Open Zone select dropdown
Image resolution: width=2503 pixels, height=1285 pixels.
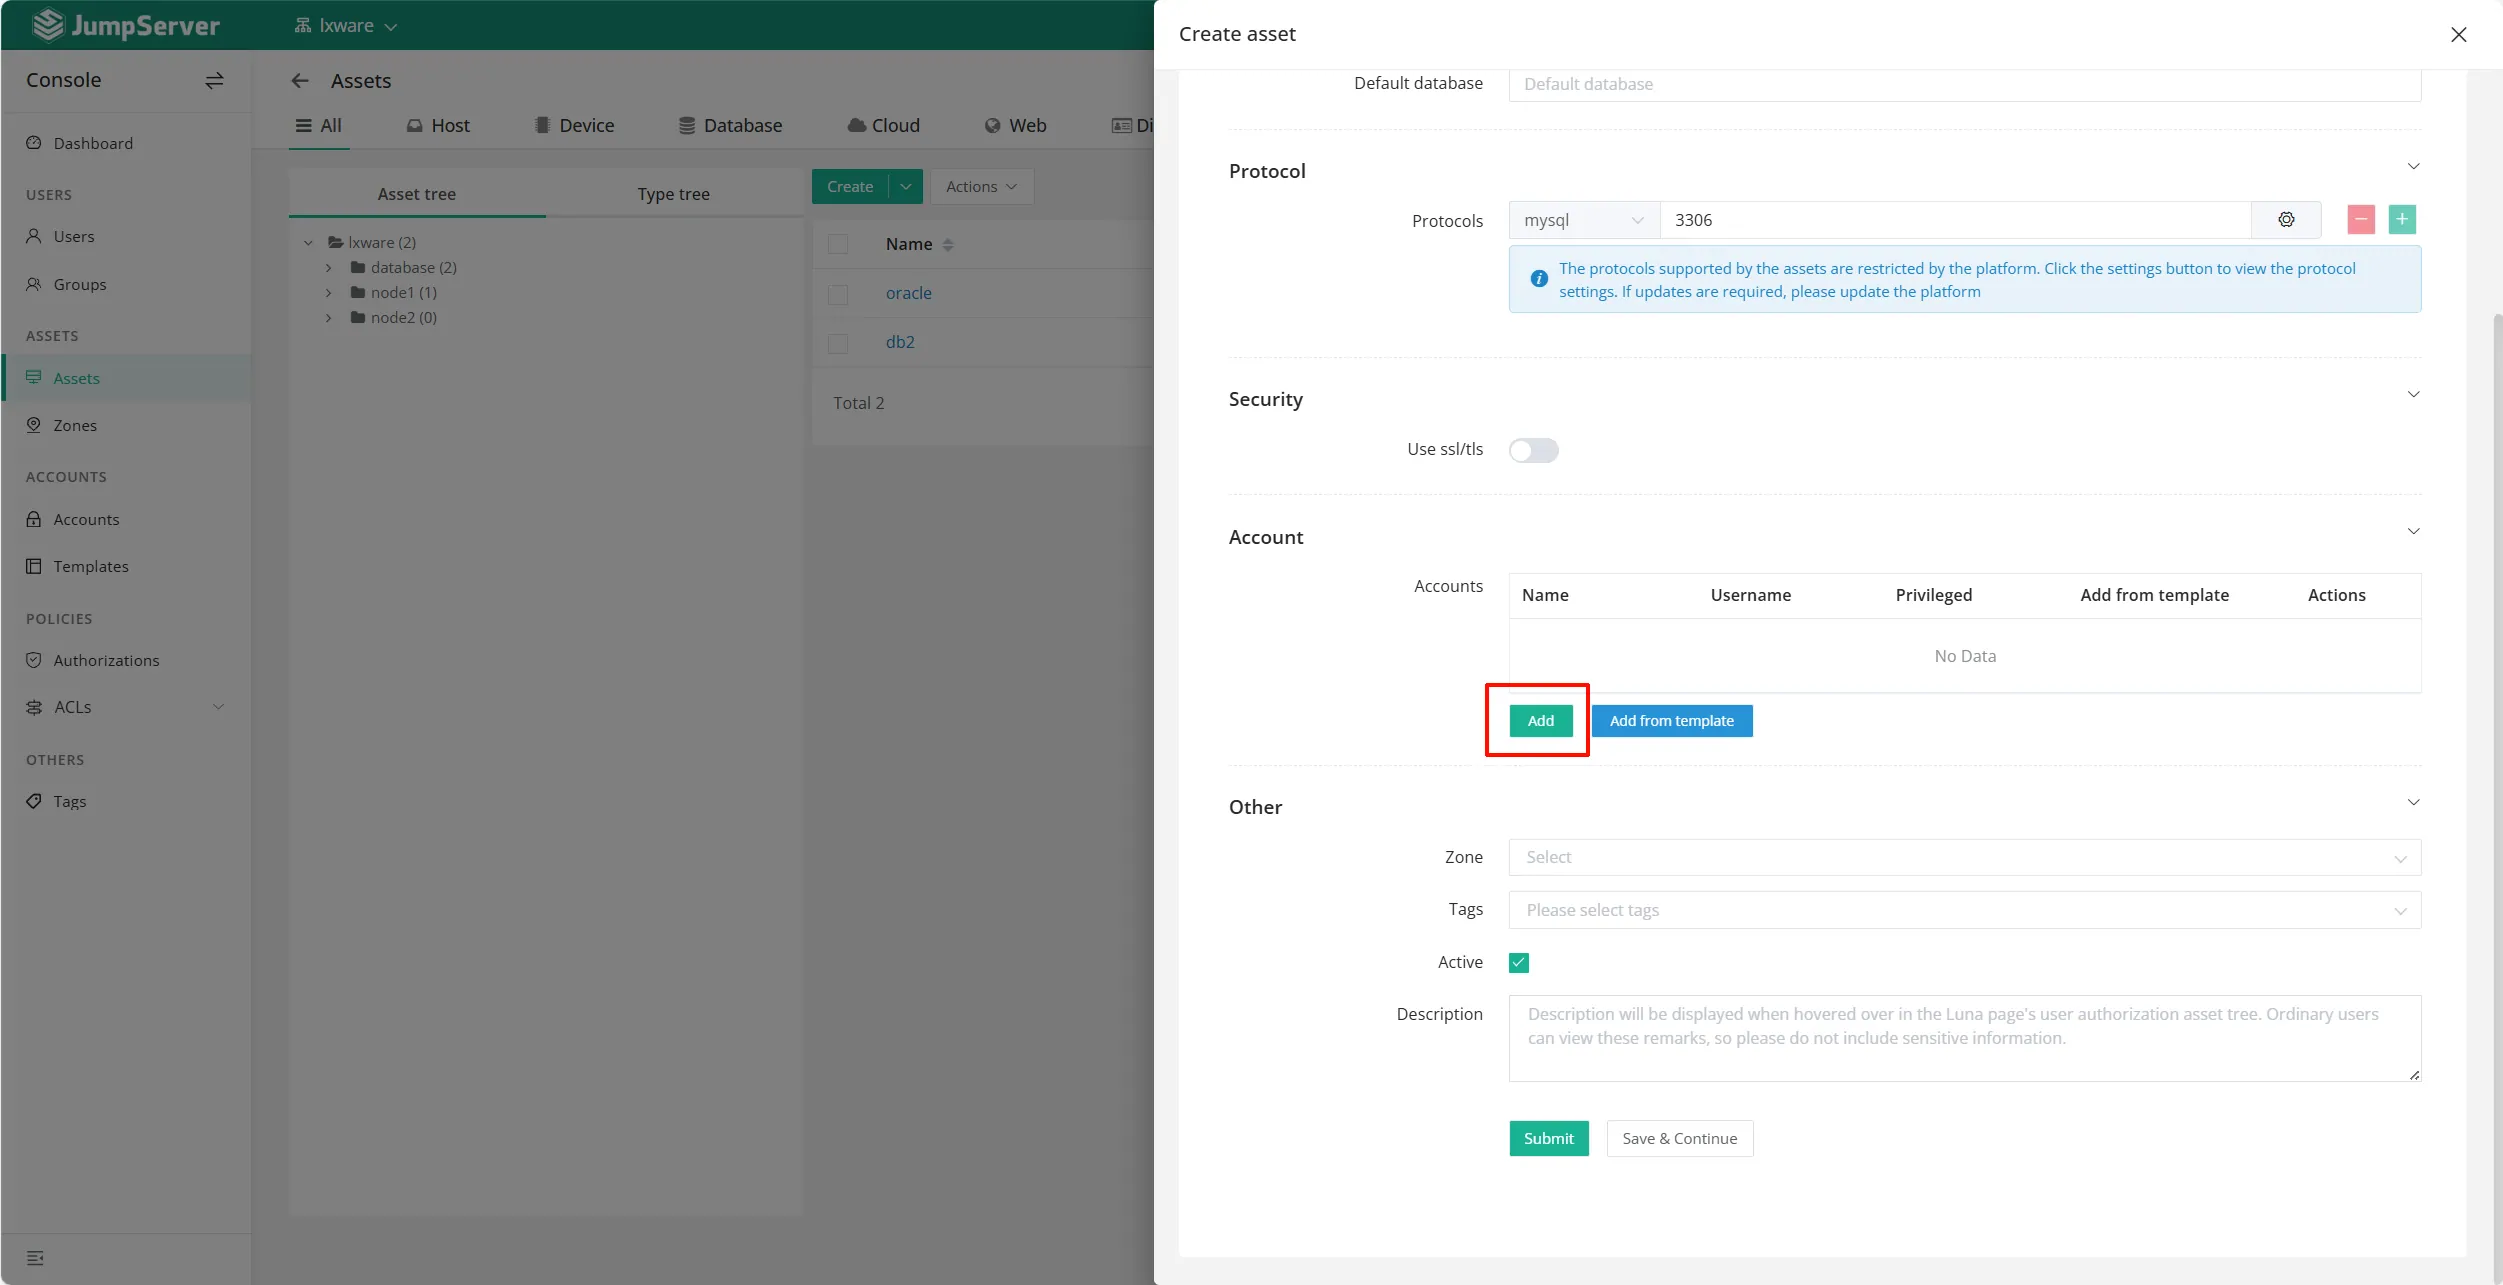tap(1964, 858)
